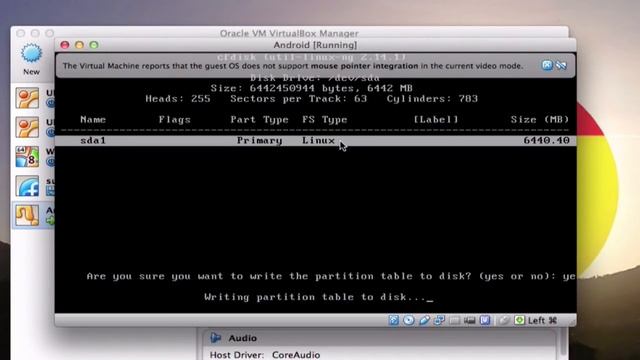Click the network adapters status icon

(440, 320)
